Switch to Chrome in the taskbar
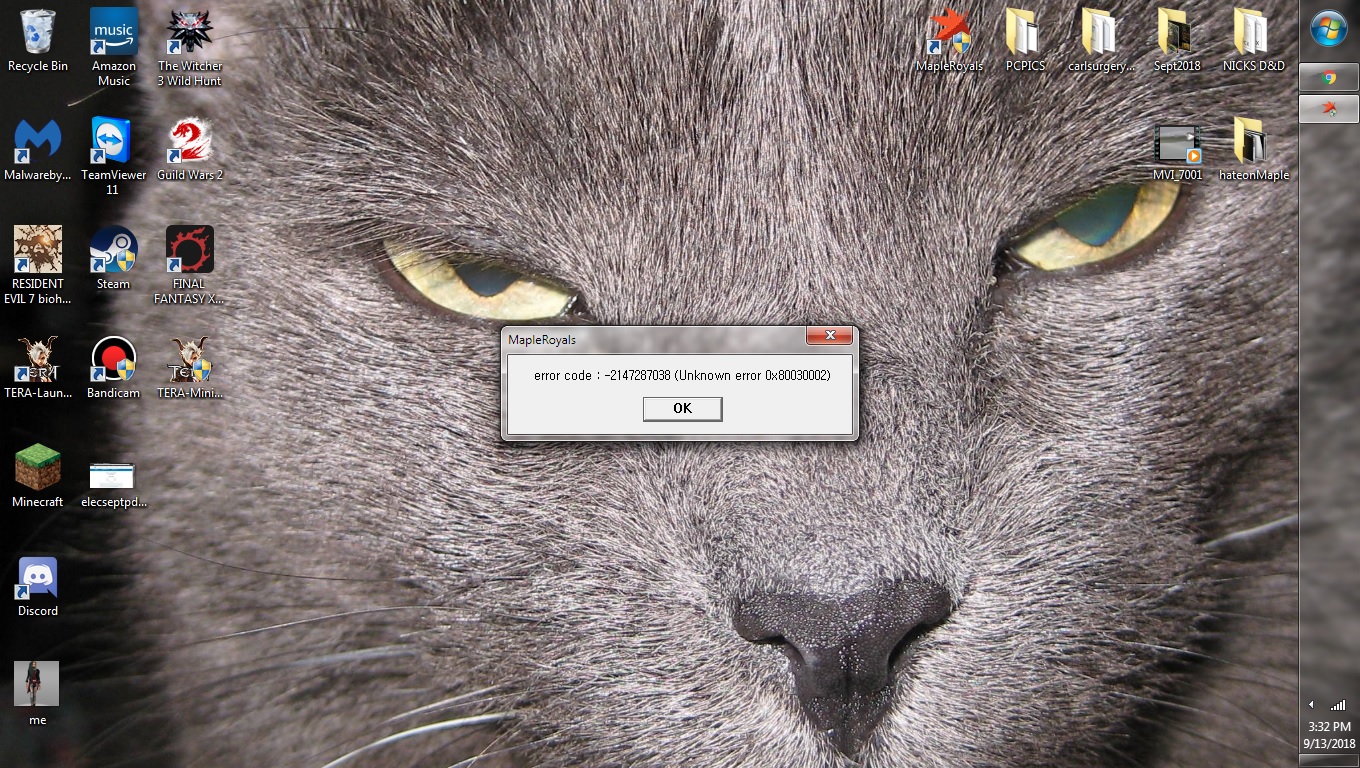 [1328, 77]
